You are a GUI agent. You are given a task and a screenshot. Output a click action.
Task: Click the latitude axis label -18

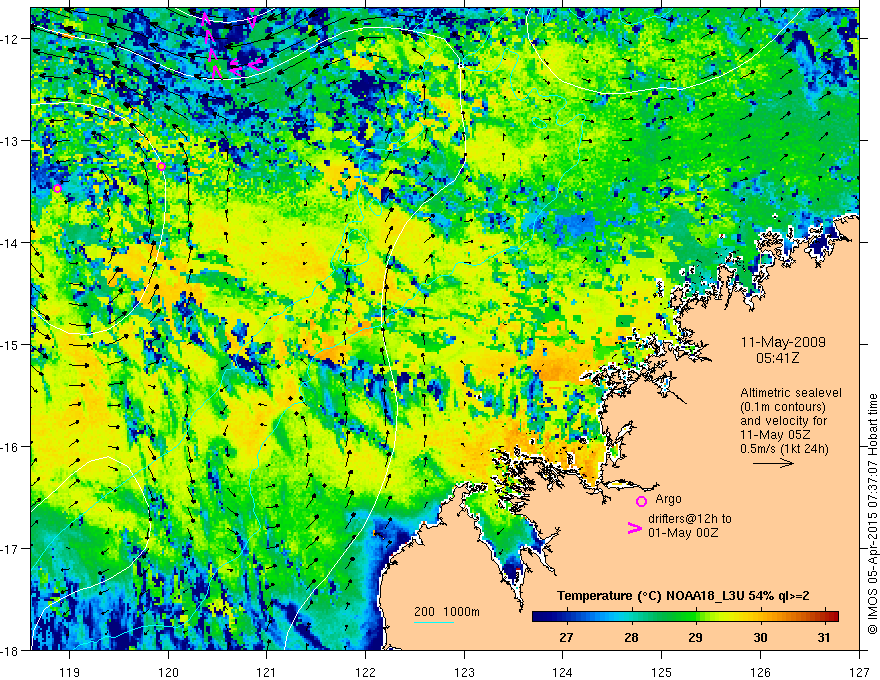[x=11, y=651]
